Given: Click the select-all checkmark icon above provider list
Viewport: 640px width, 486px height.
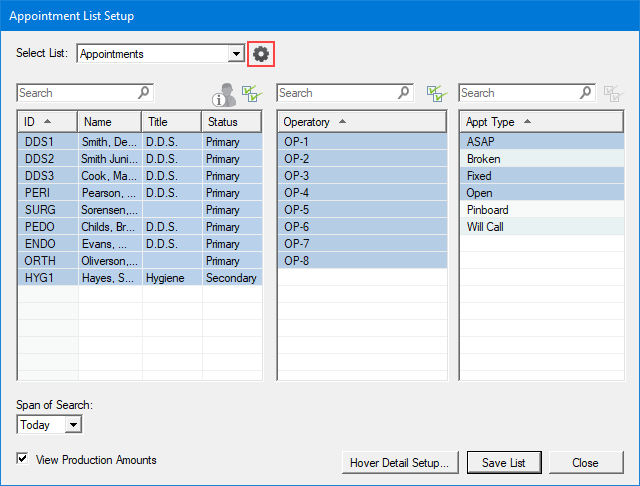Looking at the screenshot, I should [251, 93].
